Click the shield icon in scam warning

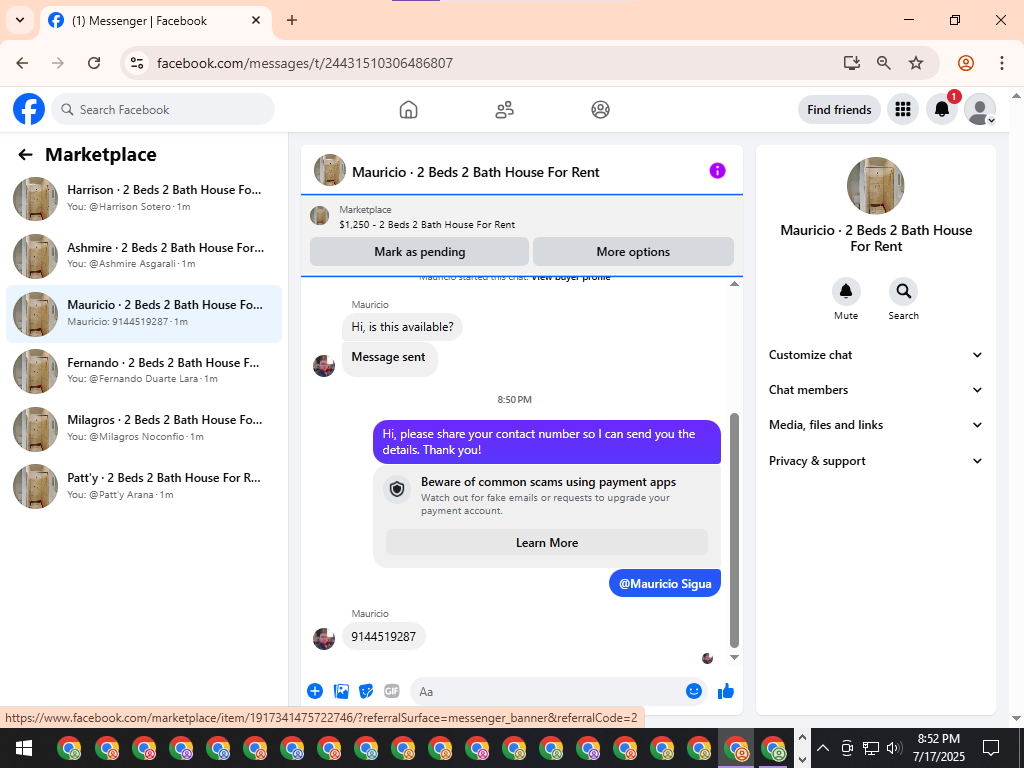click(x=396, y=489)
